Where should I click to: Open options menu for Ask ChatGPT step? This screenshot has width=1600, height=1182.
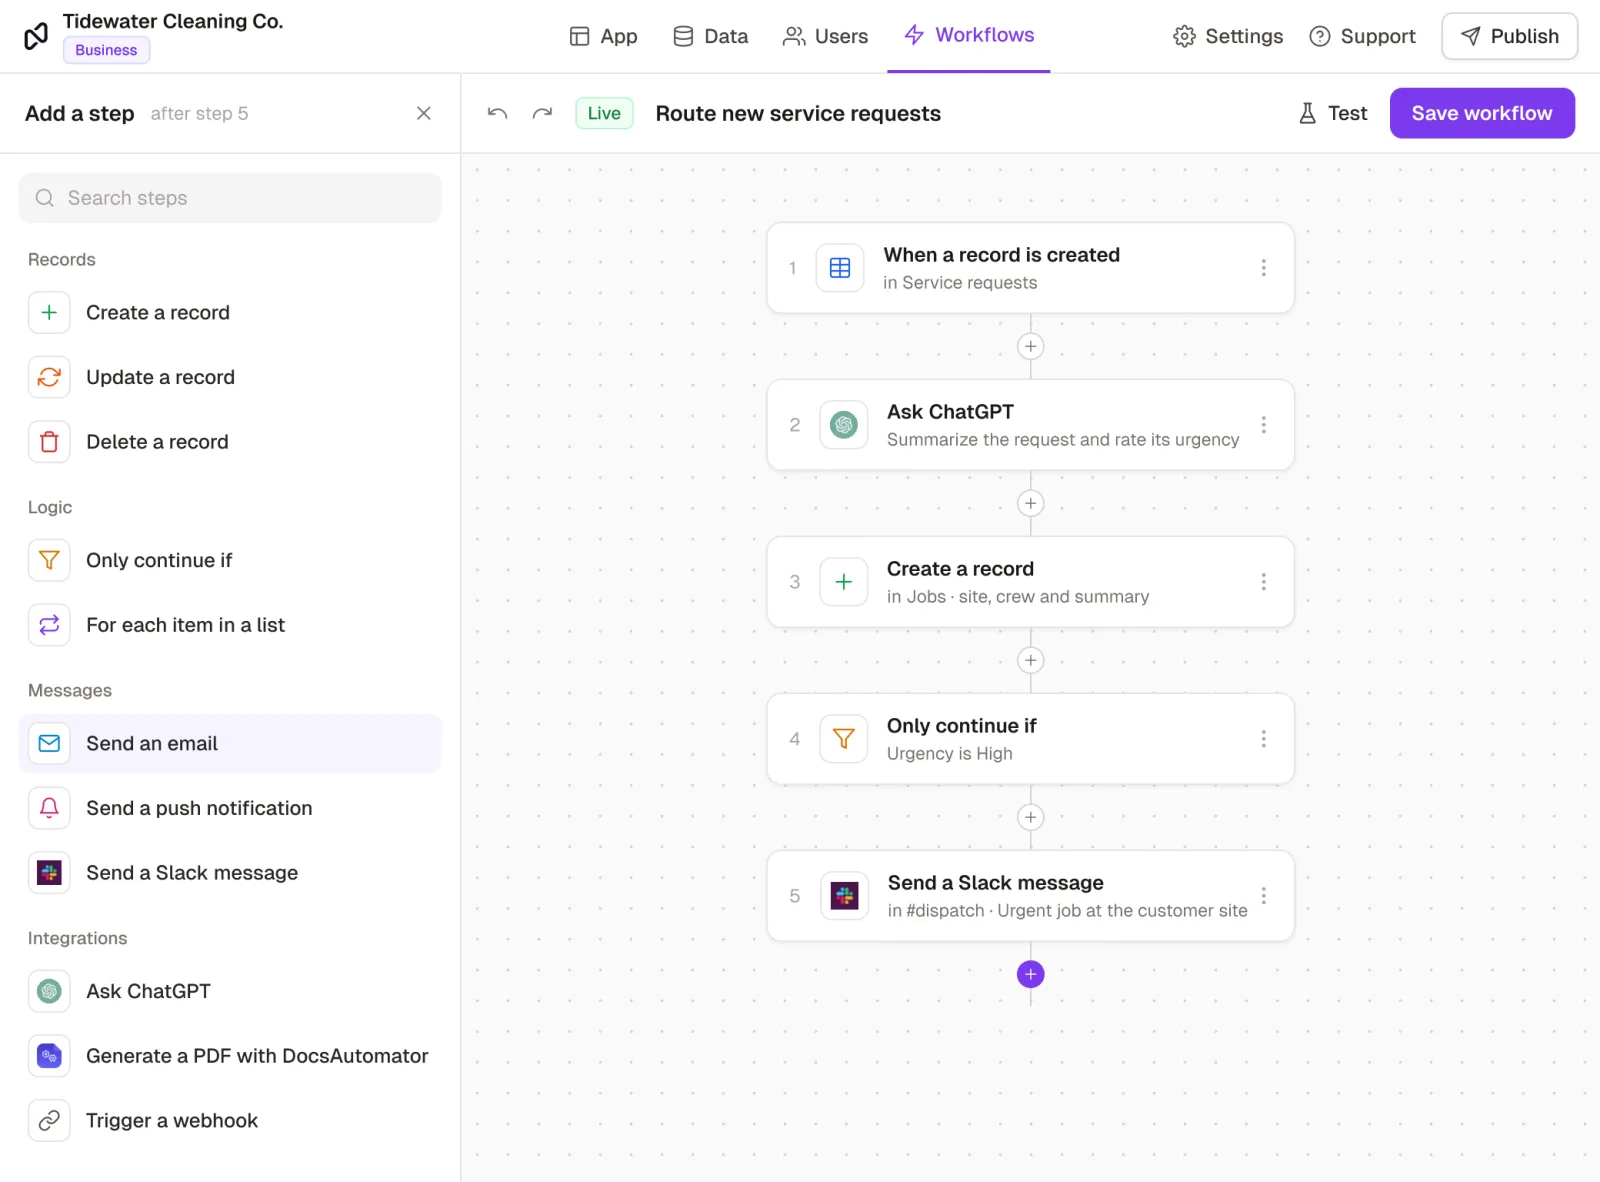(x=1264, y=425)
